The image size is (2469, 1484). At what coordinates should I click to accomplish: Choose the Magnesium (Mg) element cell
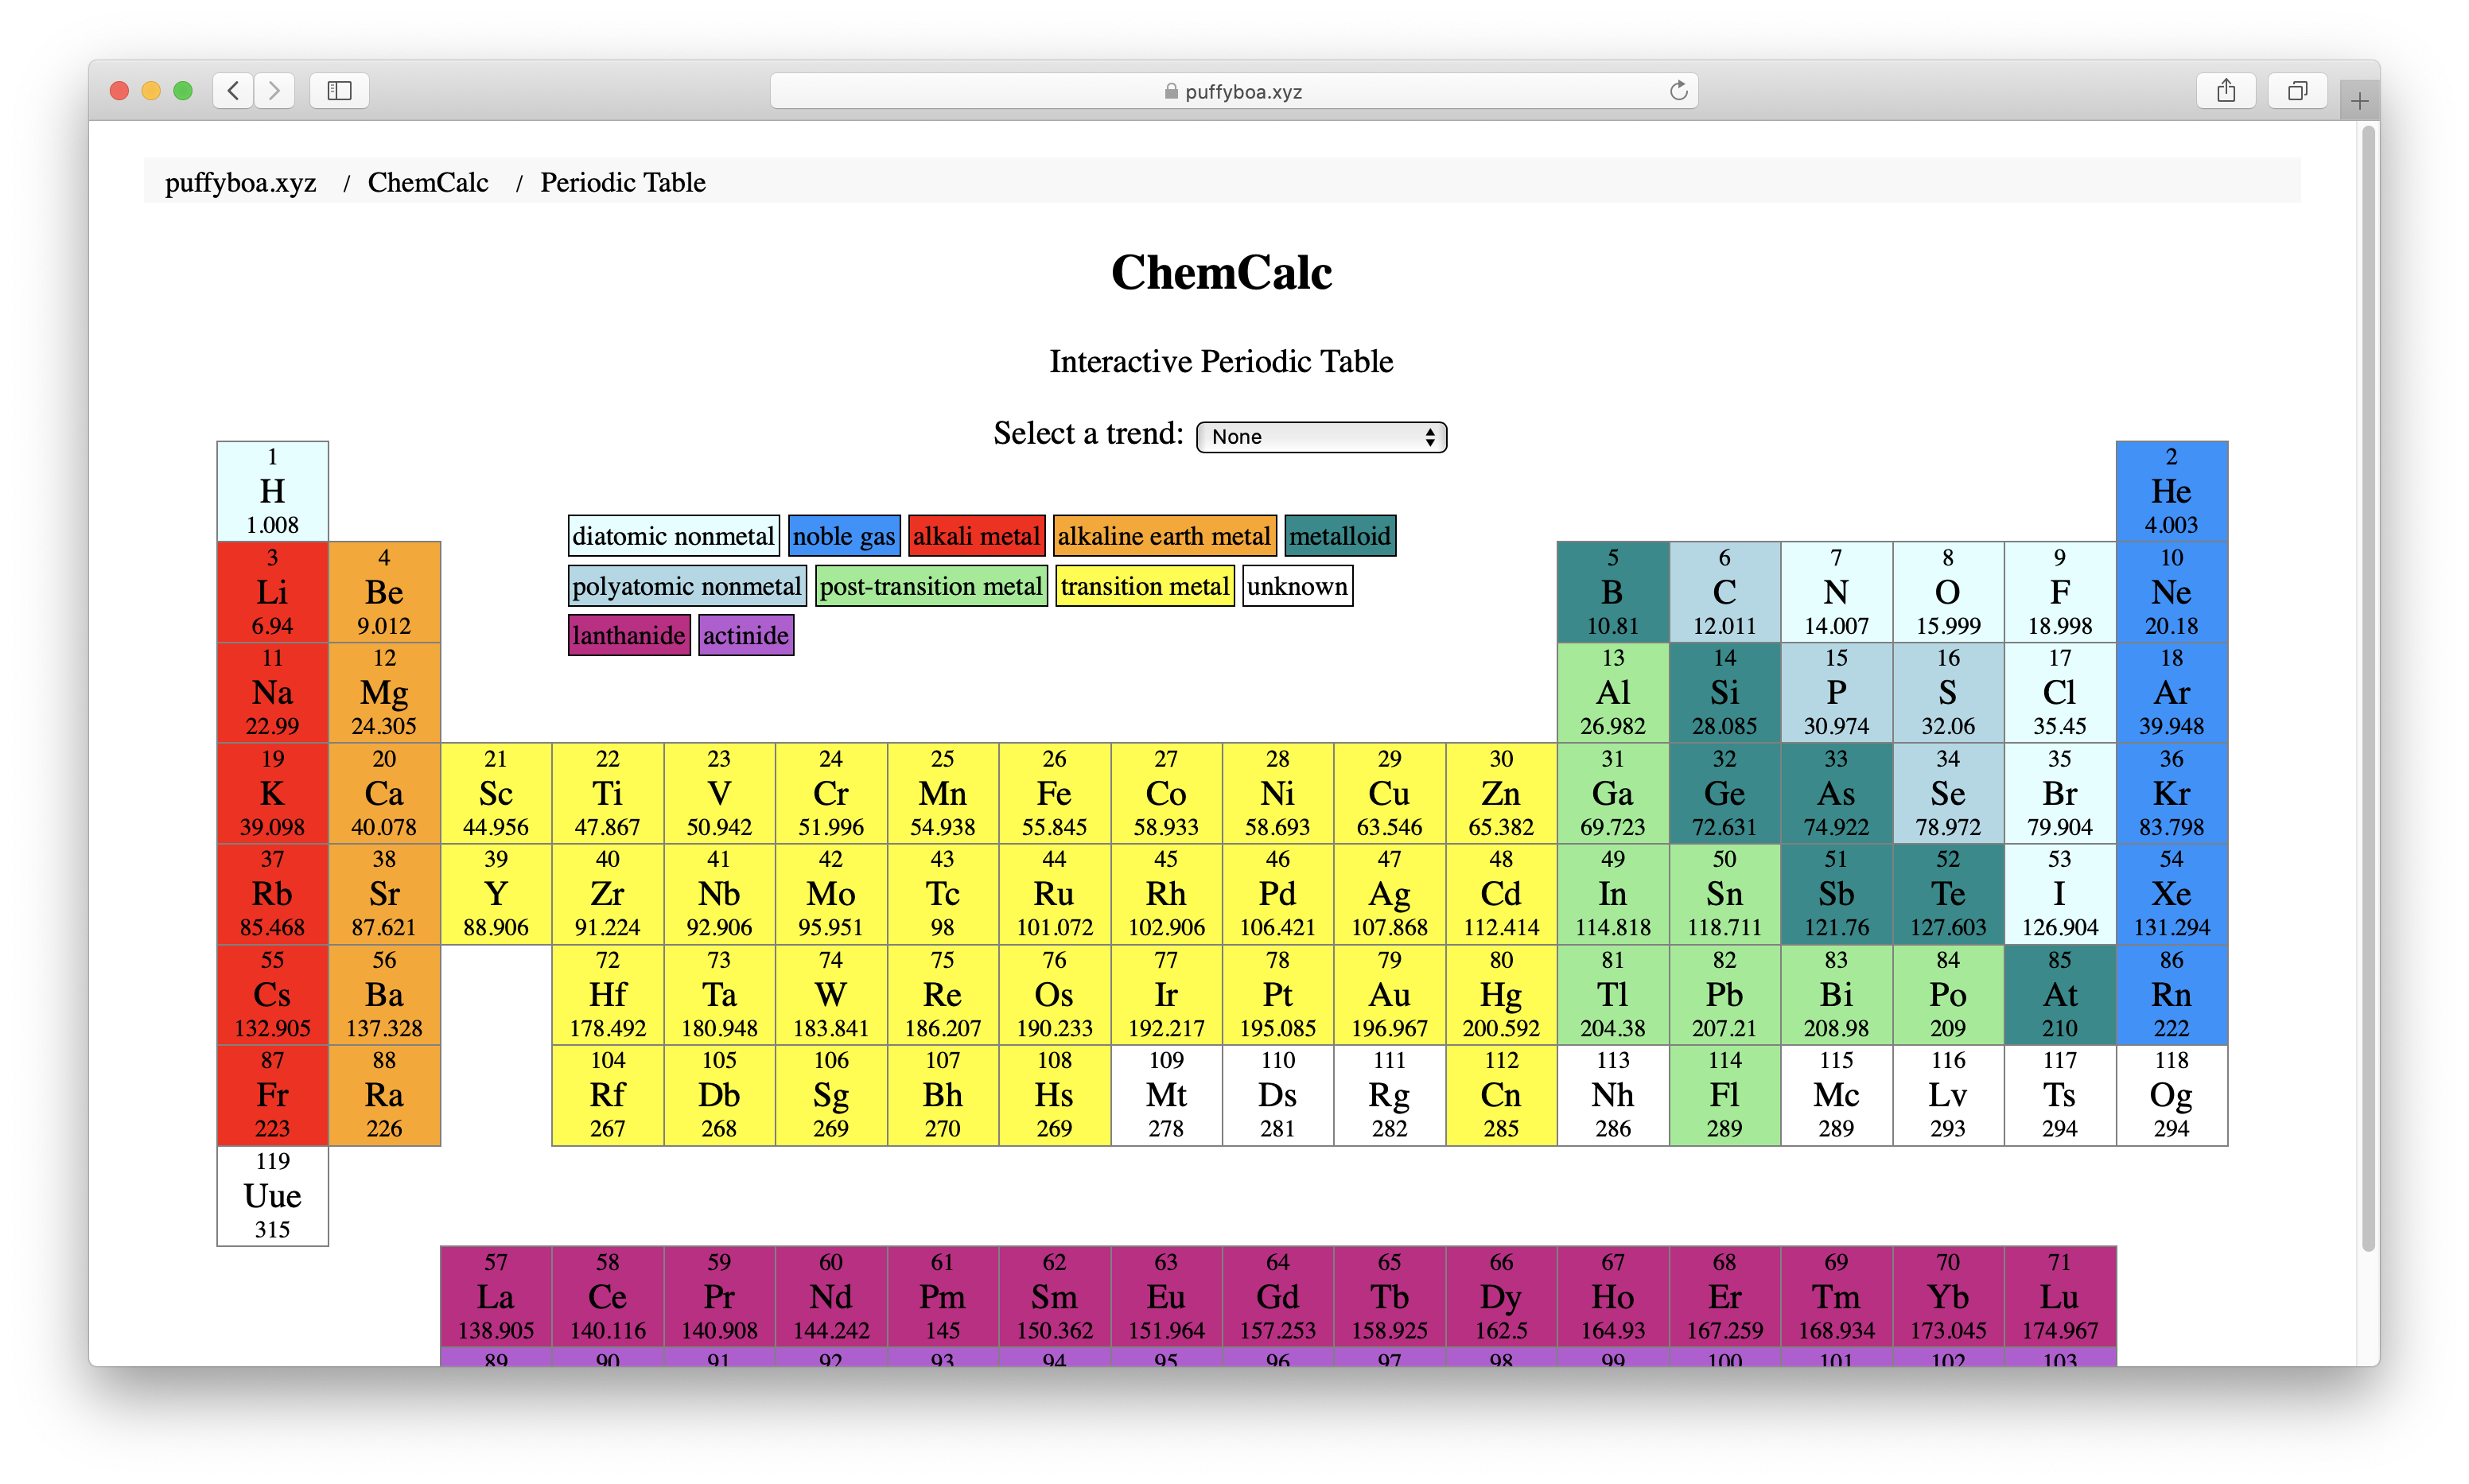click(384, 692)
